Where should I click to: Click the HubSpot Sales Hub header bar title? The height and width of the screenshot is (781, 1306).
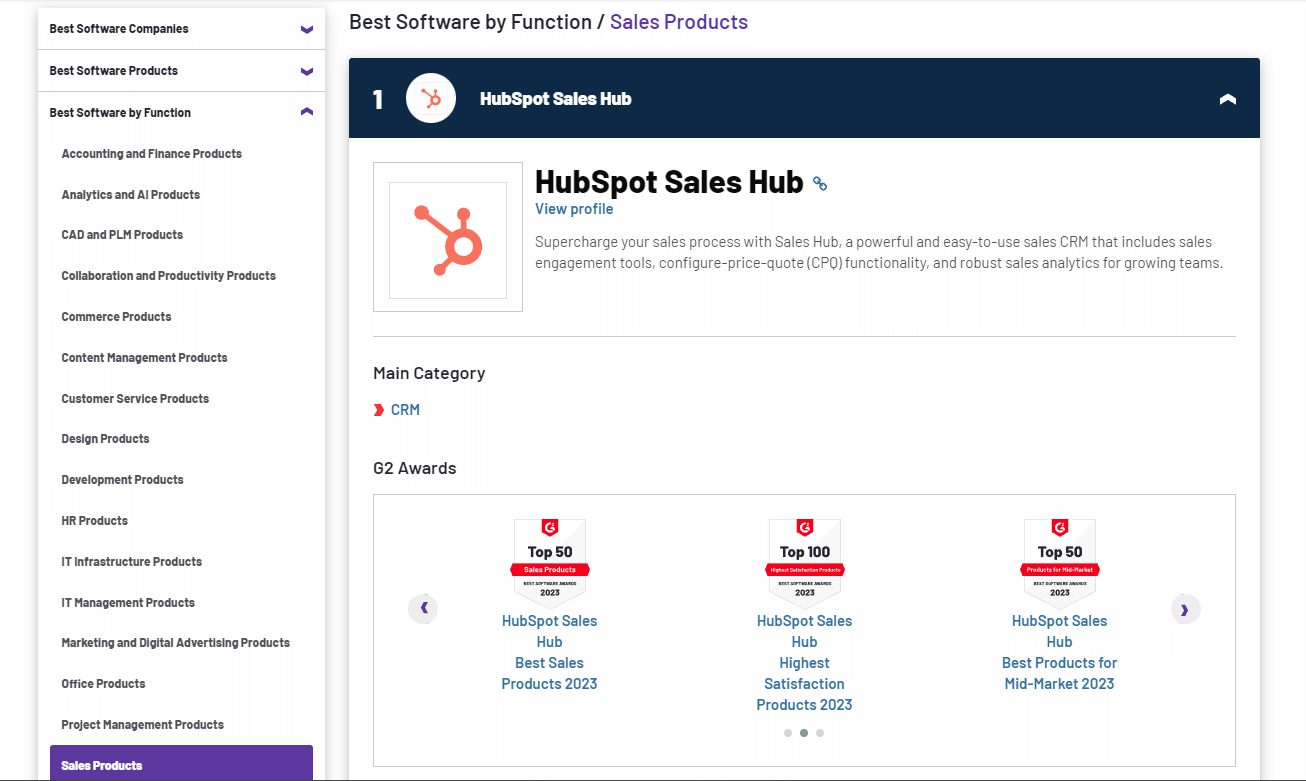click(556, 99)
